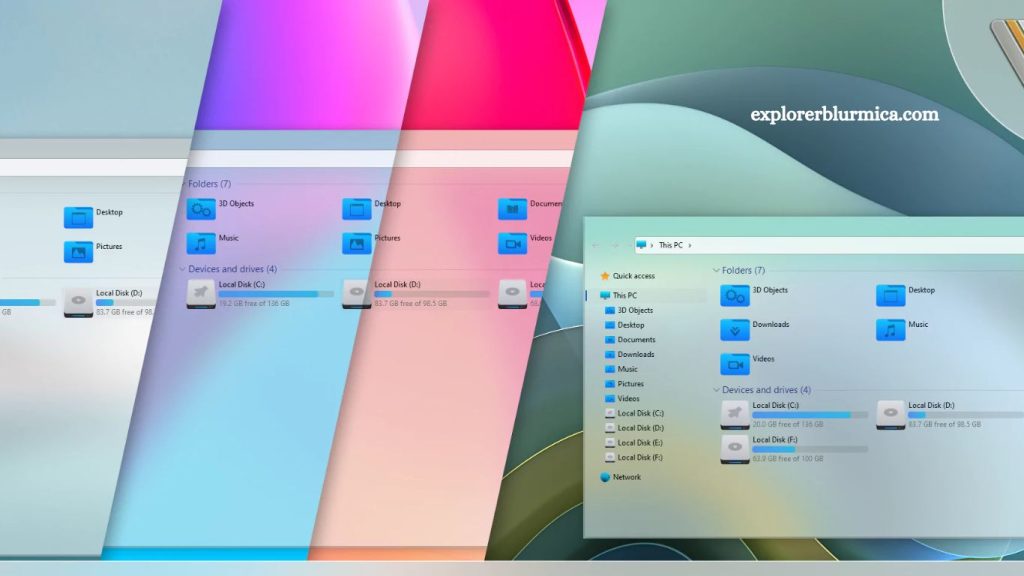Viewport: 1024px width, 576px height.
Task: Click Local Disk (F:) usage bar in green window
Action: point(810,450)
